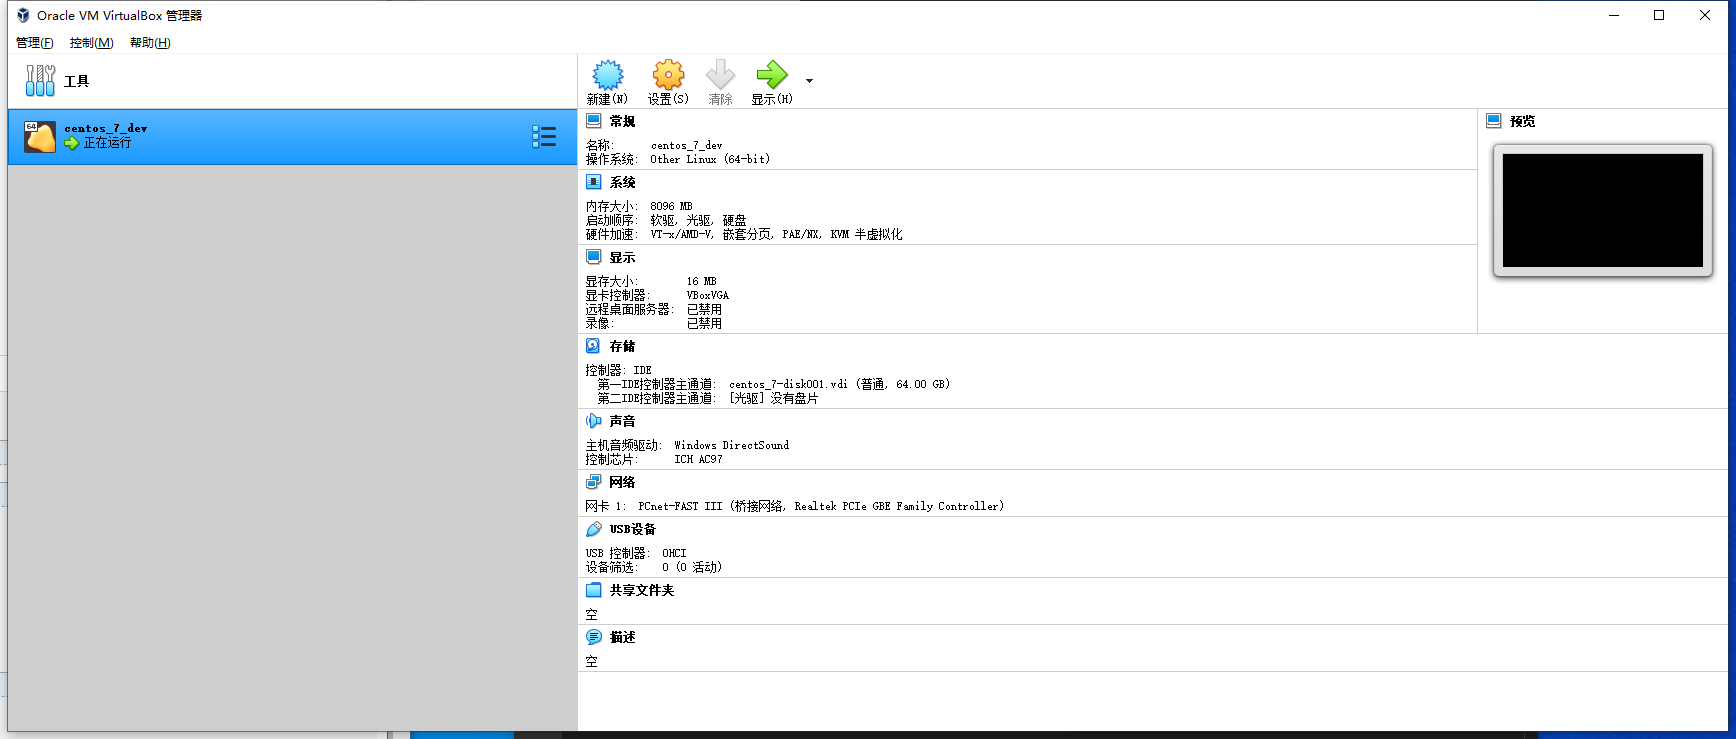The image size is (1736, 739).
Task: Click the Preview (预览) panel icon
Action: click(1494, 121)
